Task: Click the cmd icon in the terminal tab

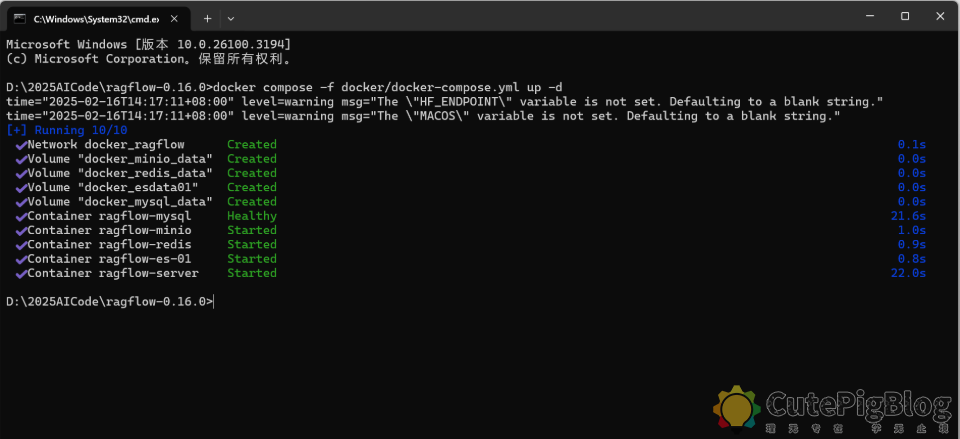Action: [19, 18]
